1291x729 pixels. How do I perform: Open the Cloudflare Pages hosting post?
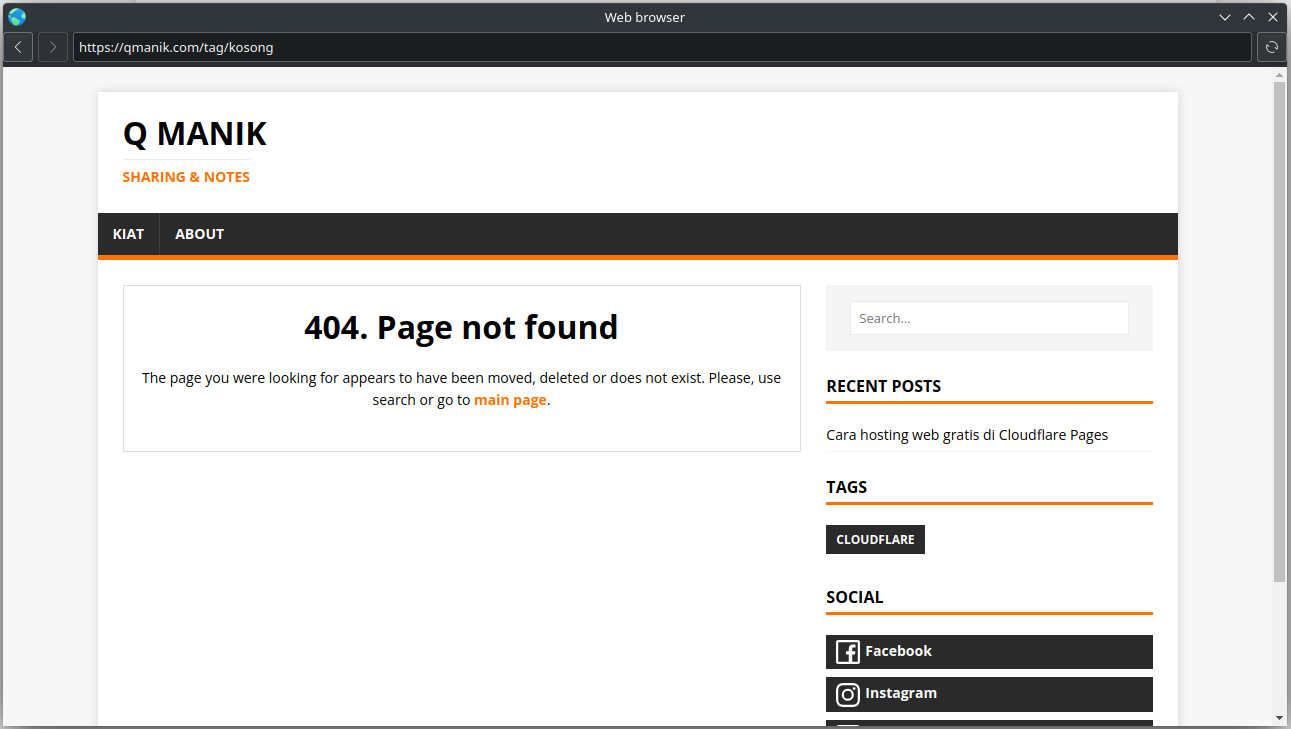(967, 434)
